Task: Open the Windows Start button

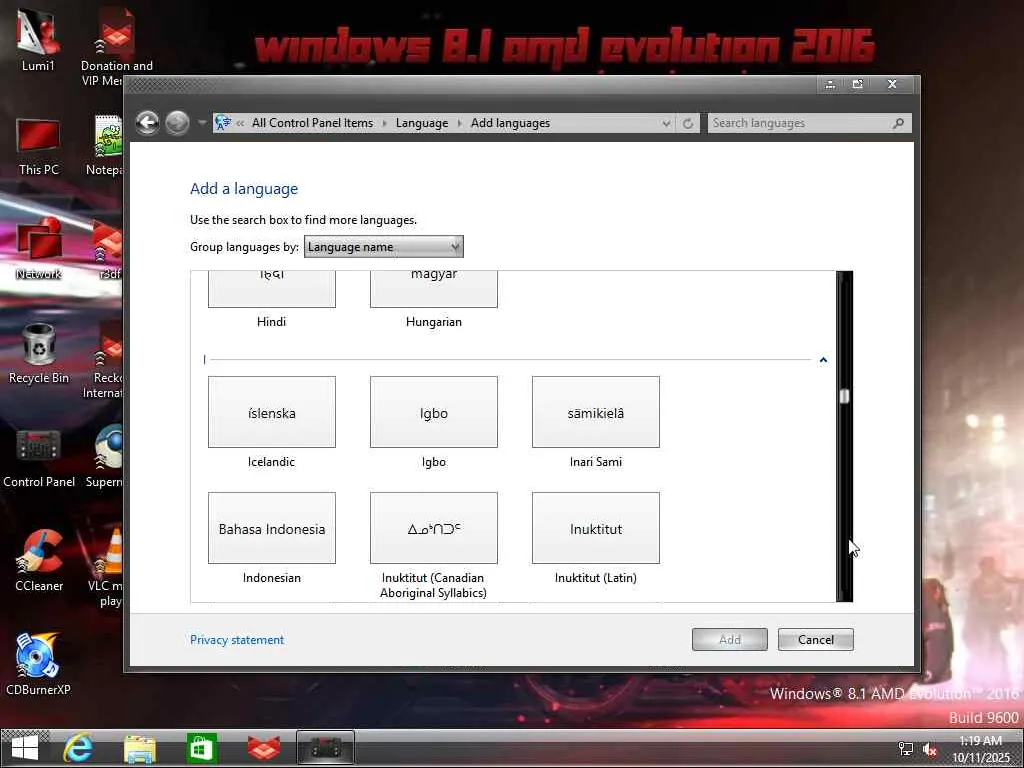Action: (x=25, y=748)
